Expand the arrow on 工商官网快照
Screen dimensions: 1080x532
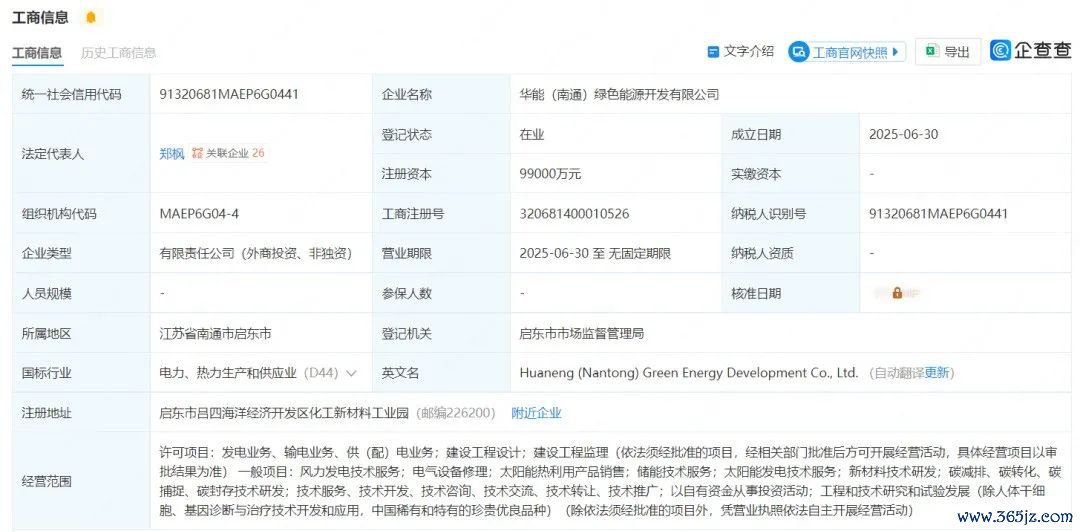pos(895,52)
